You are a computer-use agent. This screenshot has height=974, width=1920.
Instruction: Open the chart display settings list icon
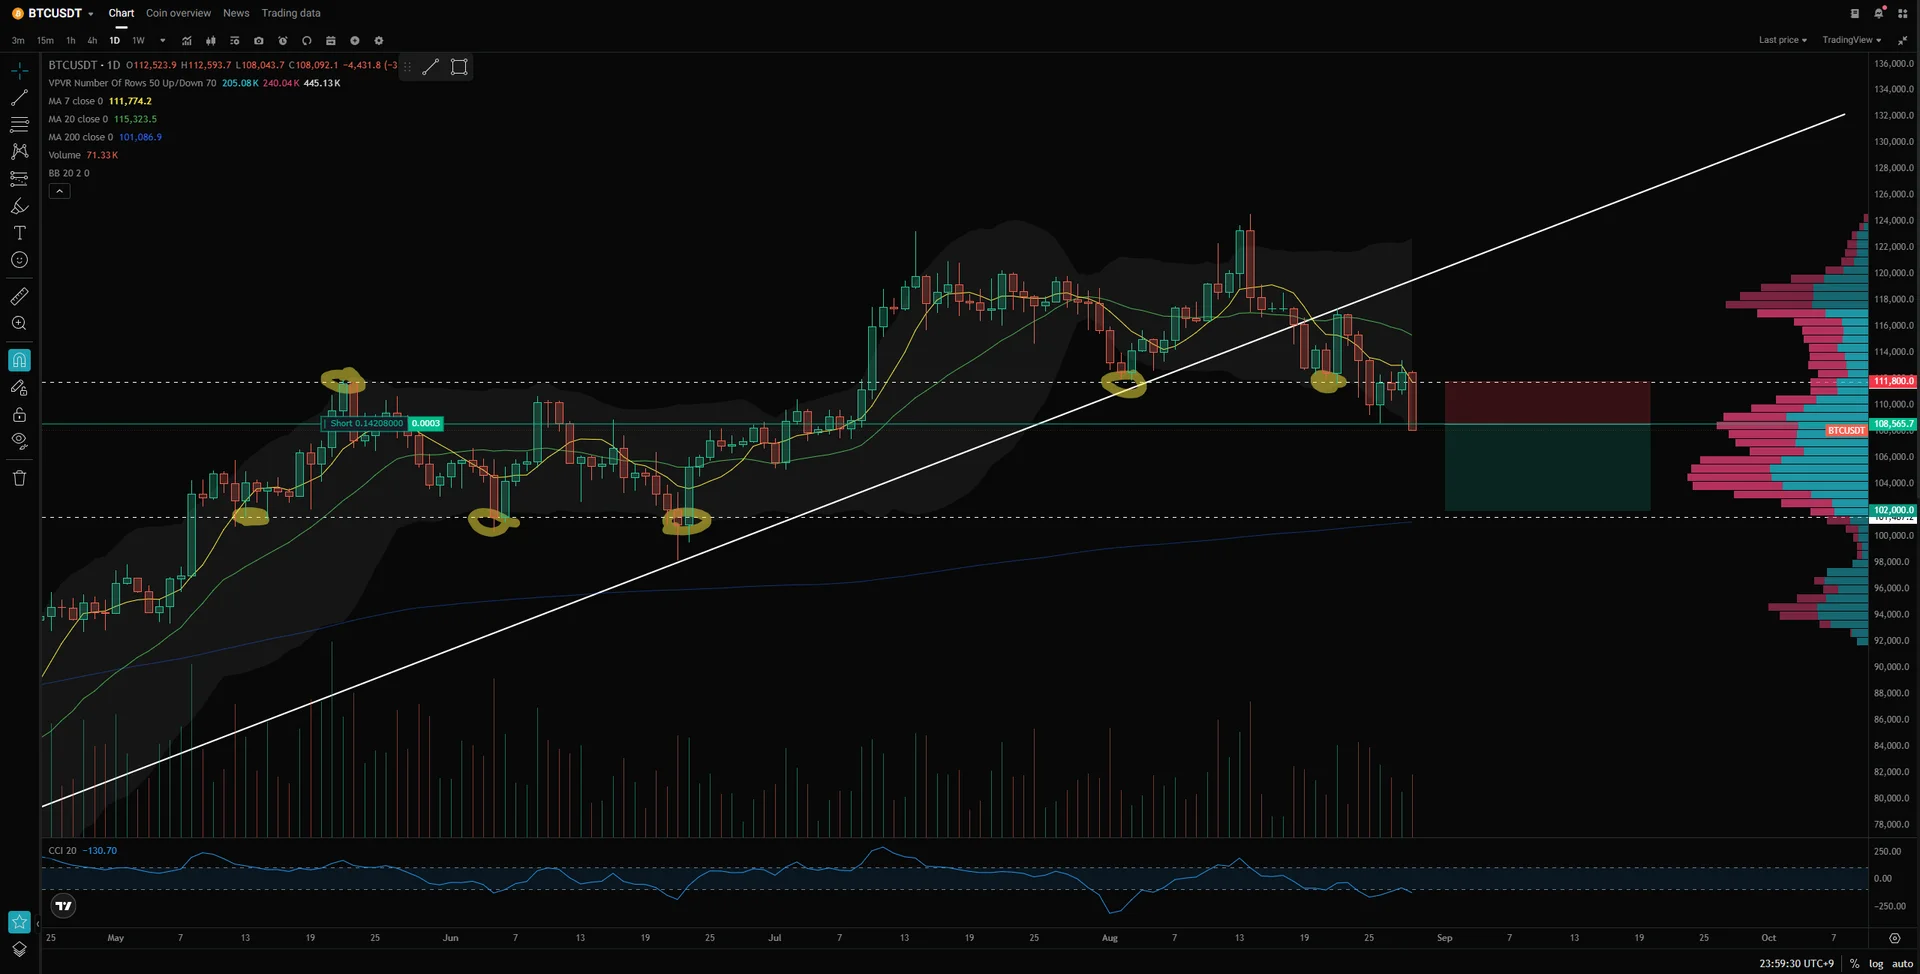234,41
